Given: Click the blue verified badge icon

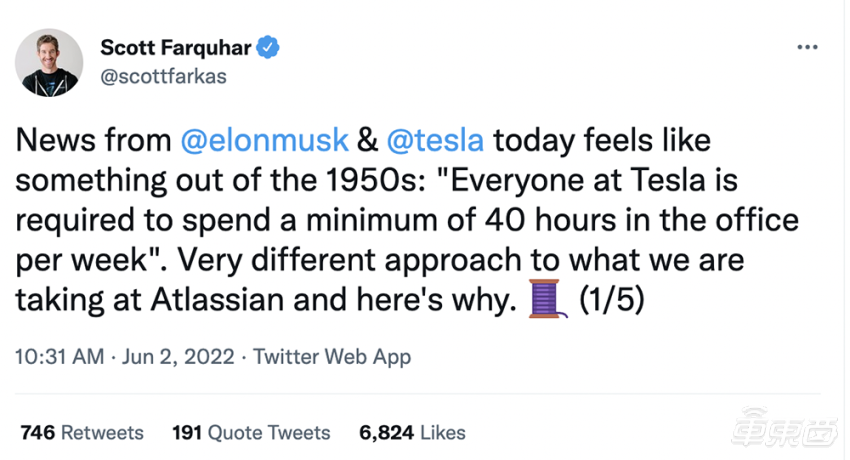Looking at the screenshot, I should coord(269,47).
